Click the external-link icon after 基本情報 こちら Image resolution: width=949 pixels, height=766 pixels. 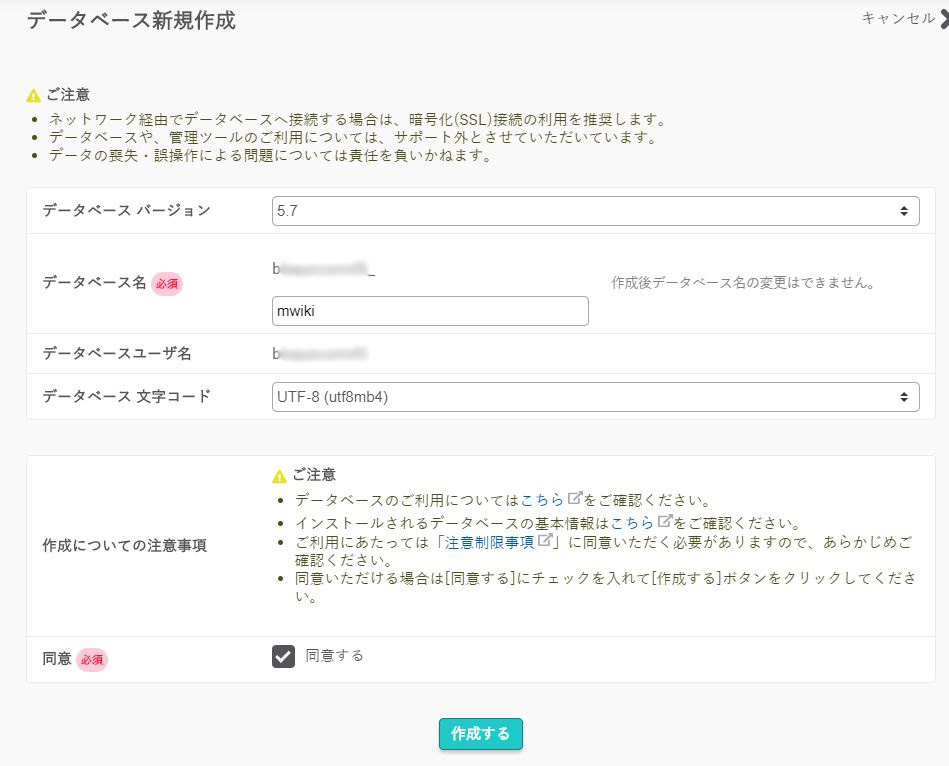click(x=665, y=521)
